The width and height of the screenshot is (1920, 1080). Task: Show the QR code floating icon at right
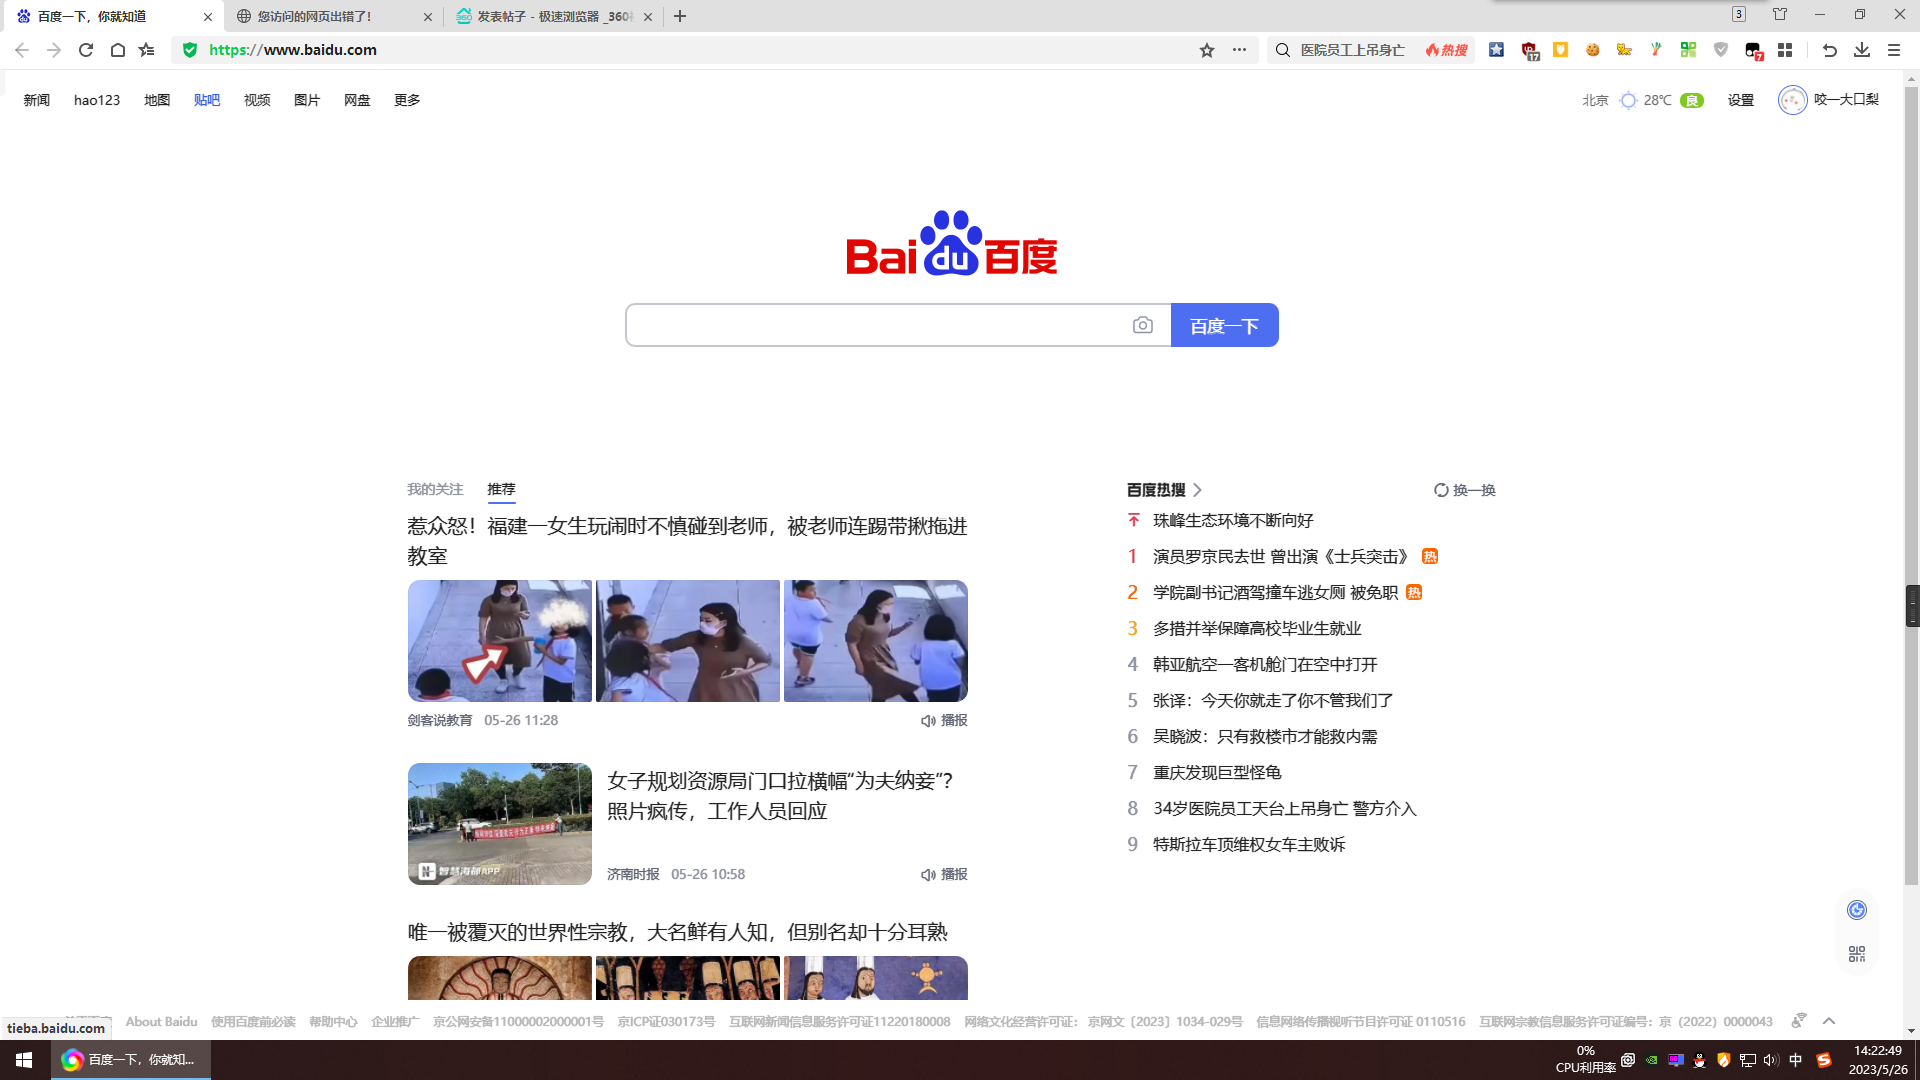[1857, 954]
